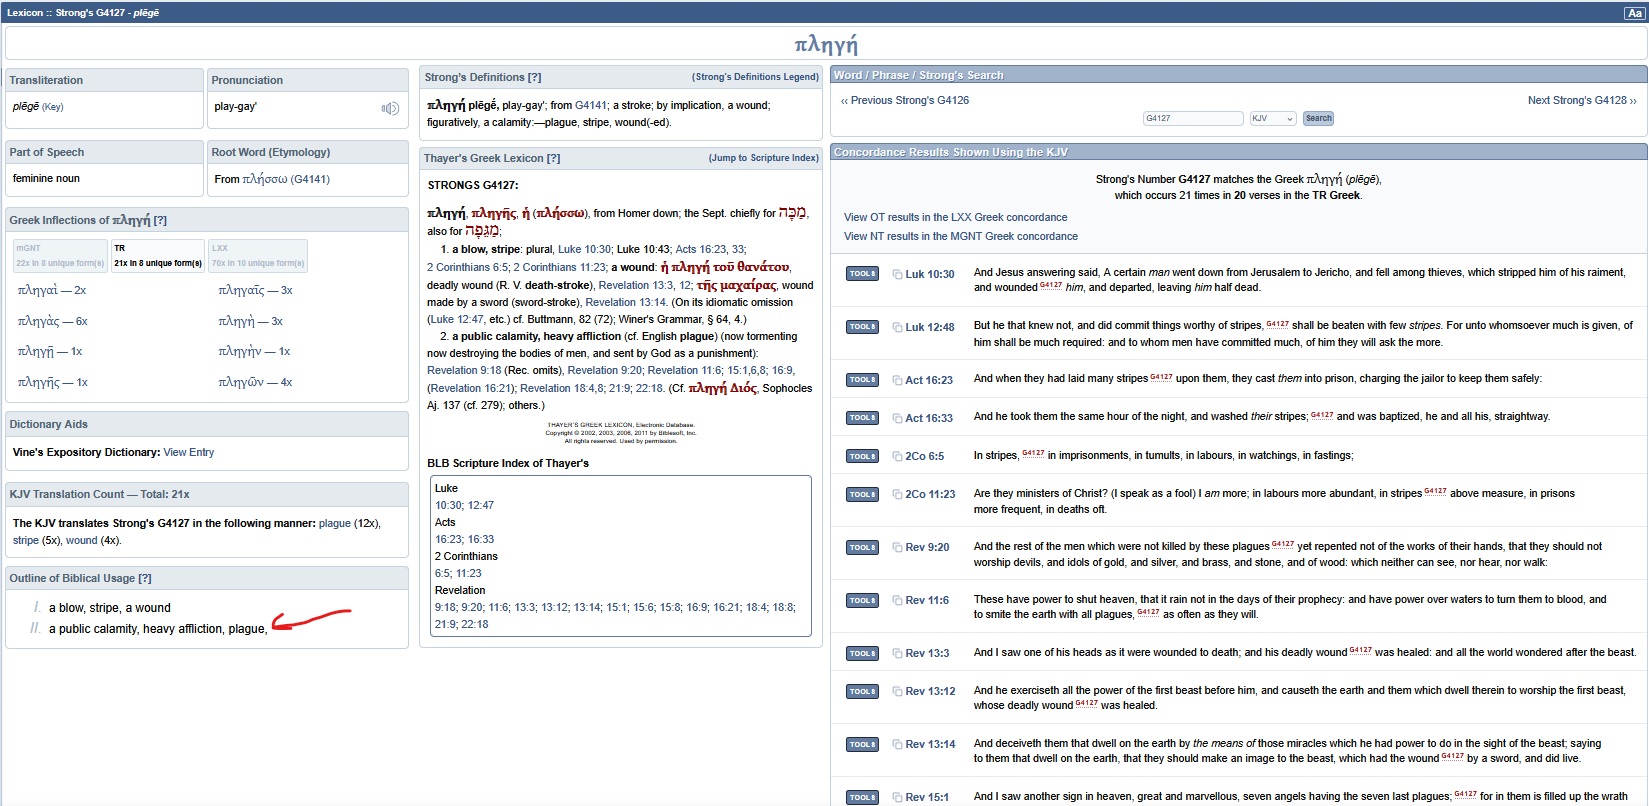Click the copy icon beside Rev 9:20
Viewport: 1649px width, 806px height.
point(897,547)
